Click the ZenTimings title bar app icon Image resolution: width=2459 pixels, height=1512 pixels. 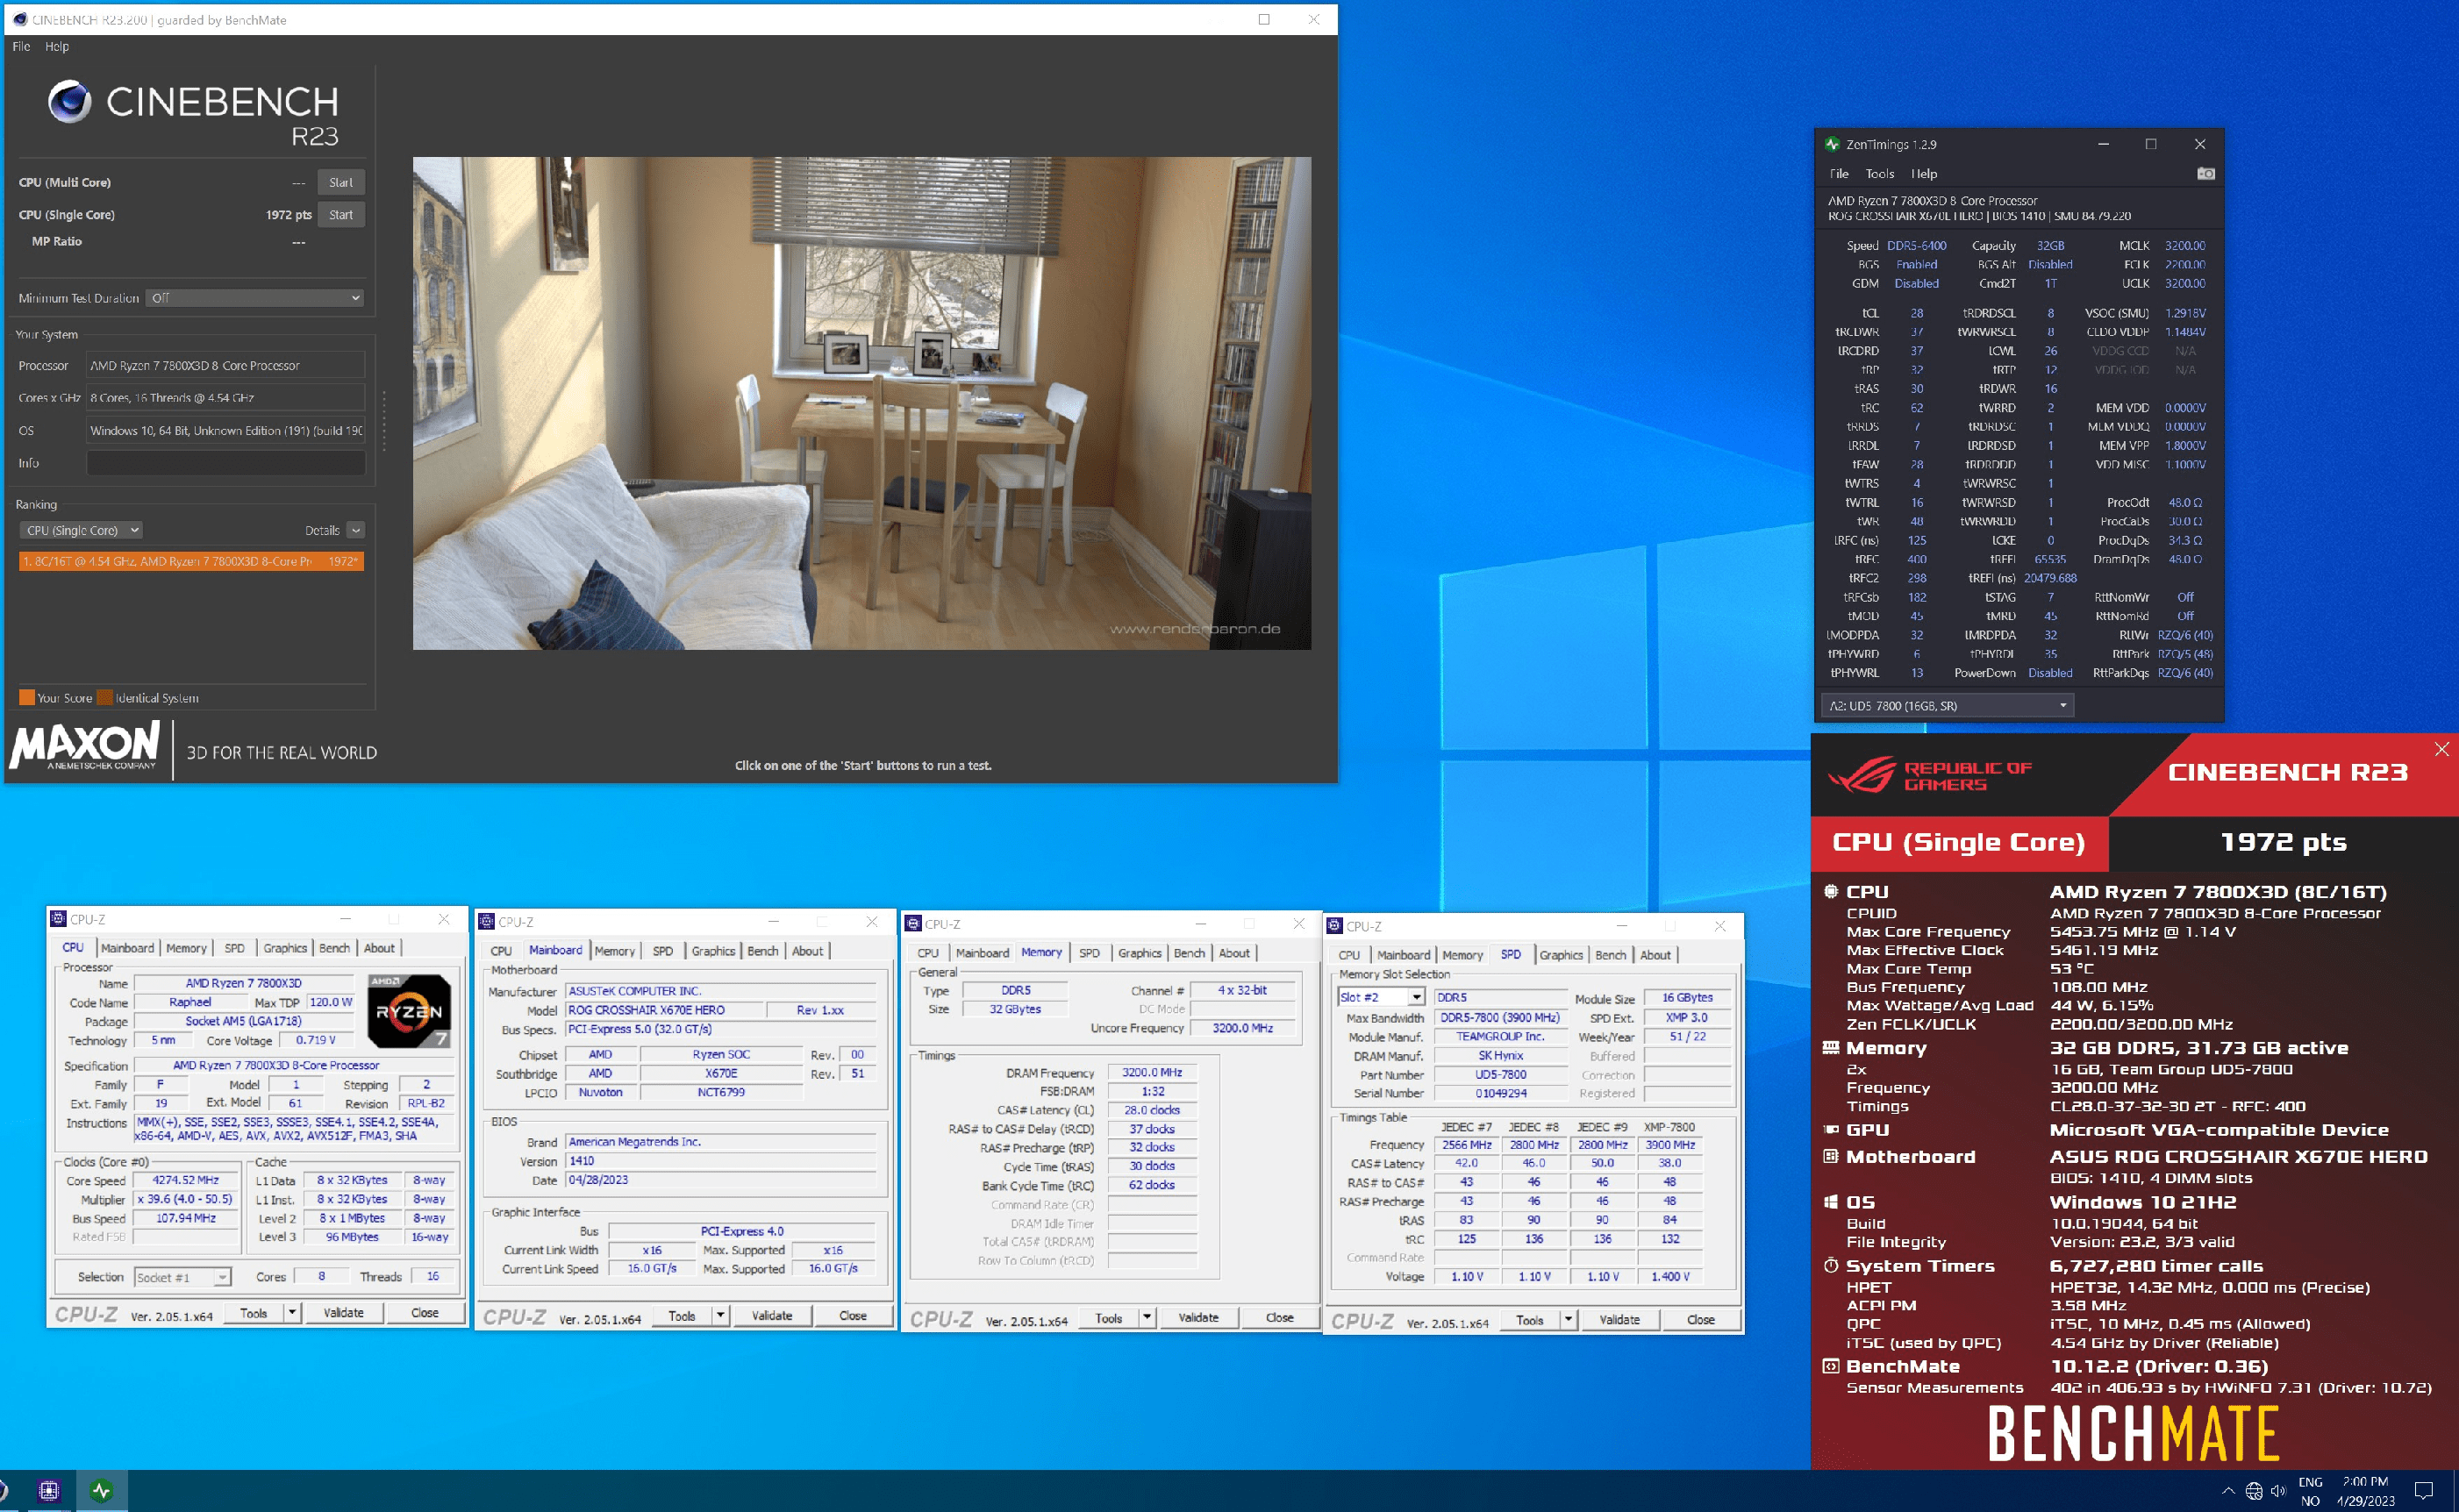(1832, 144)
